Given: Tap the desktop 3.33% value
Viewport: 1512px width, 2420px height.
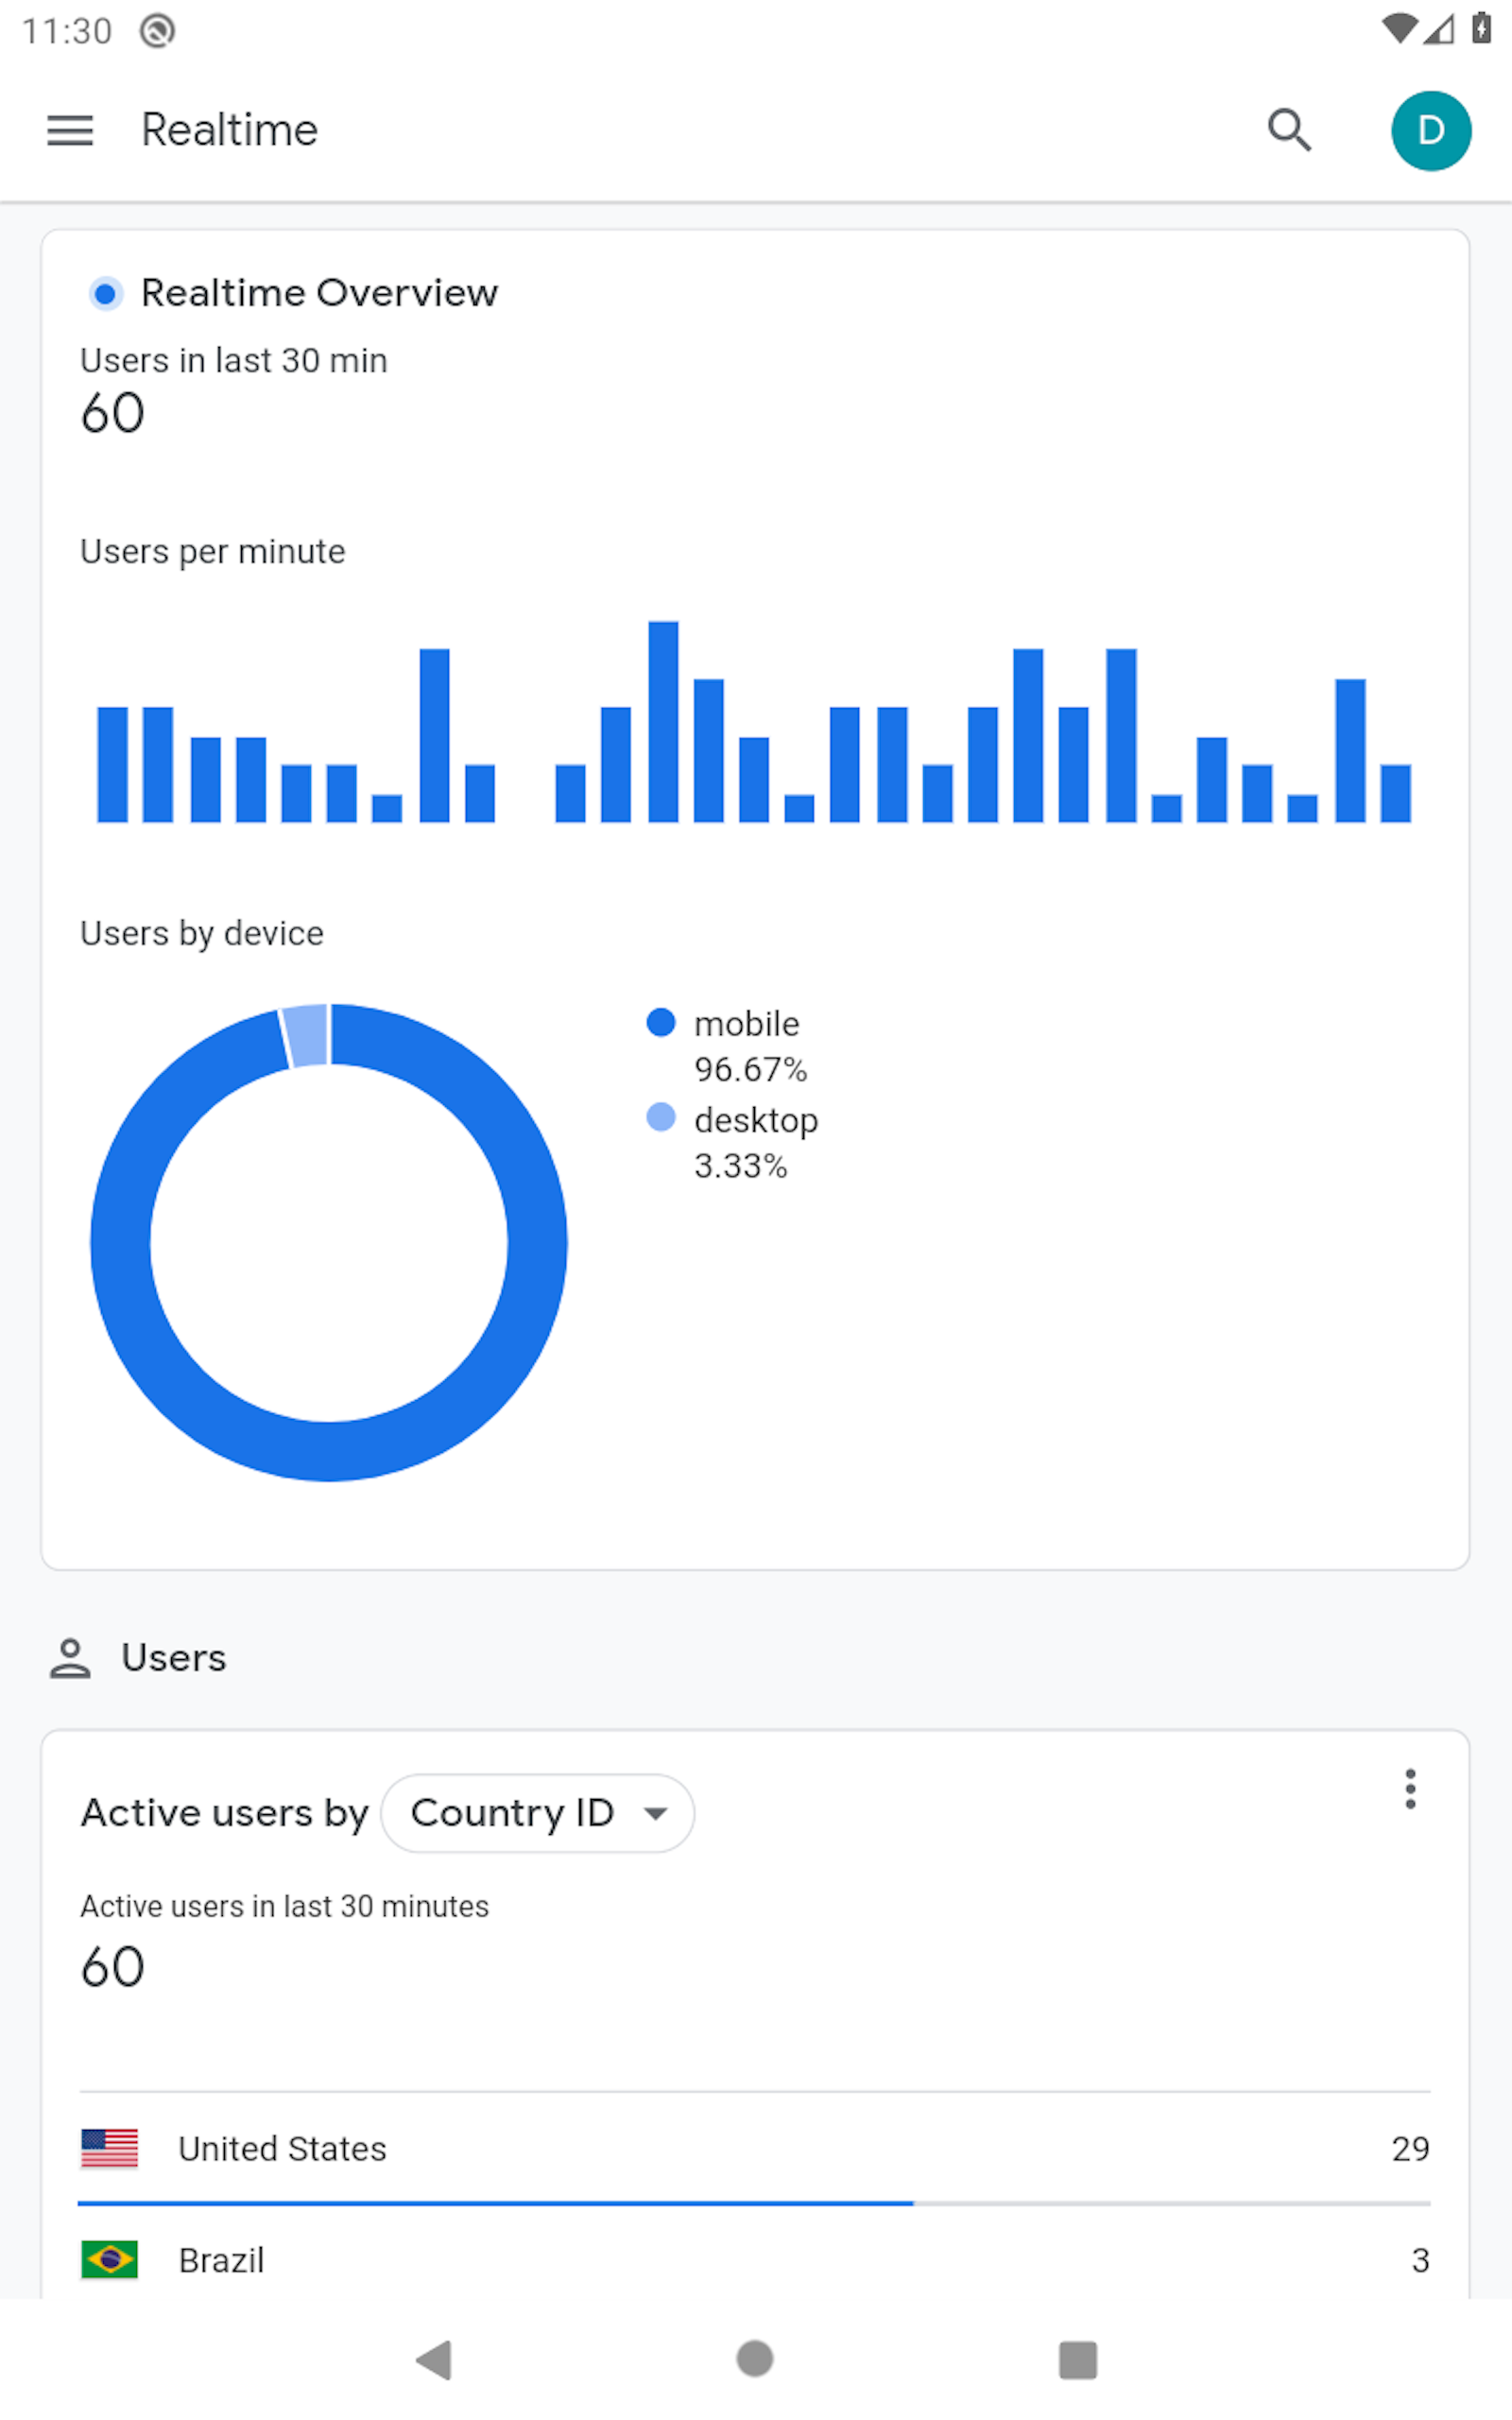Looking at the screenshot, I should 740,1165.
